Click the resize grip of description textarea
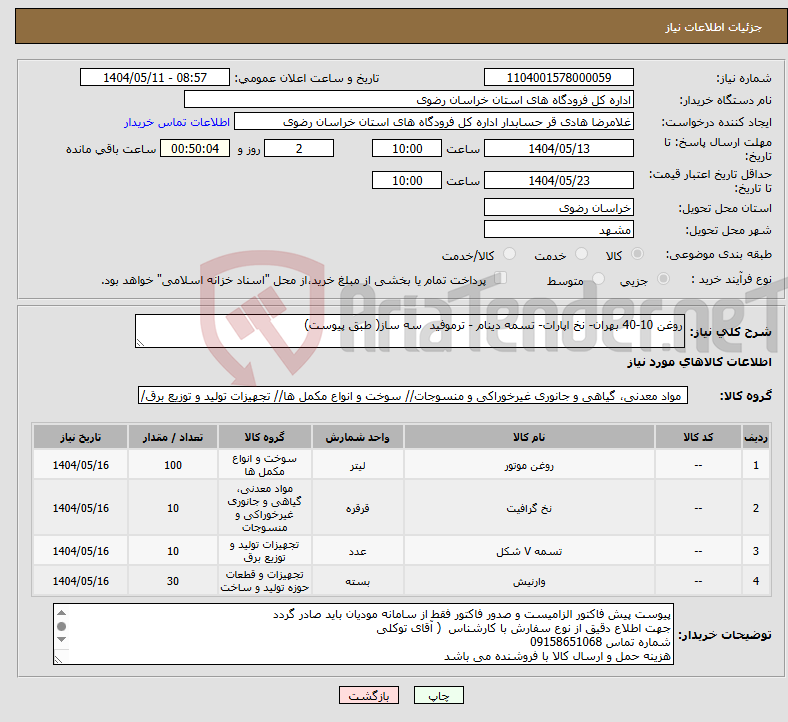 140,343
